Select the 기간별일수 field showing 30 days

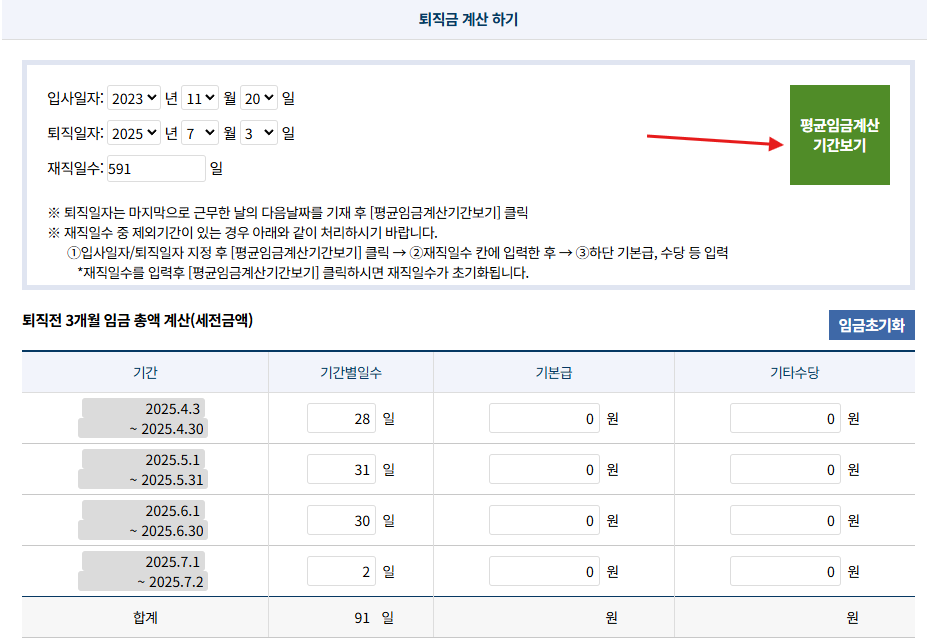click(x=341, y=520)
